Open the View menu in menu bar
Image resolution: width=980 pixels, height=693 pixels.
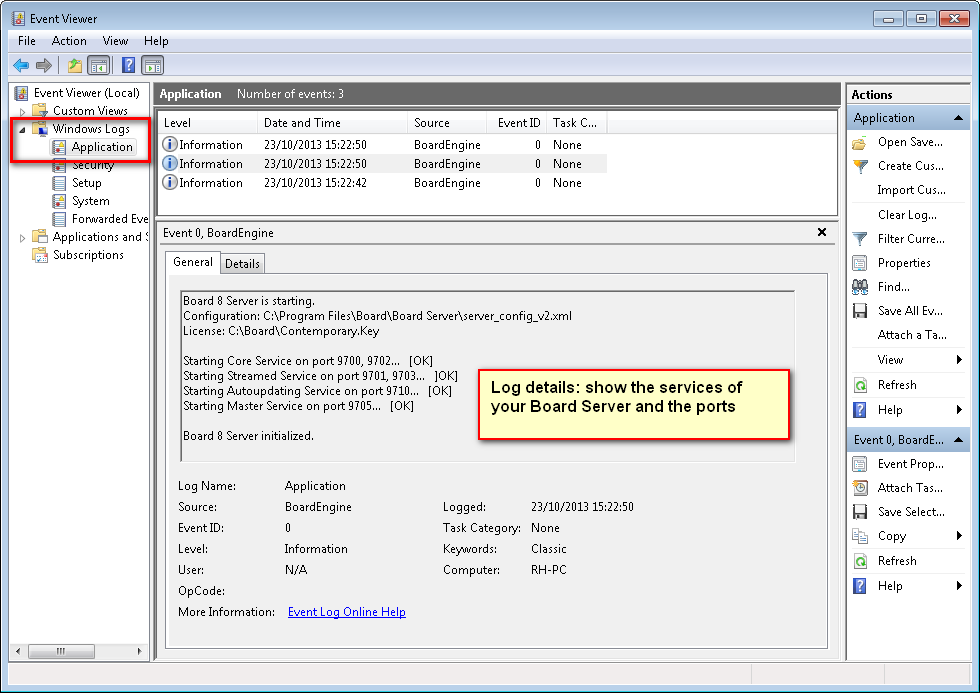point(115,41)
